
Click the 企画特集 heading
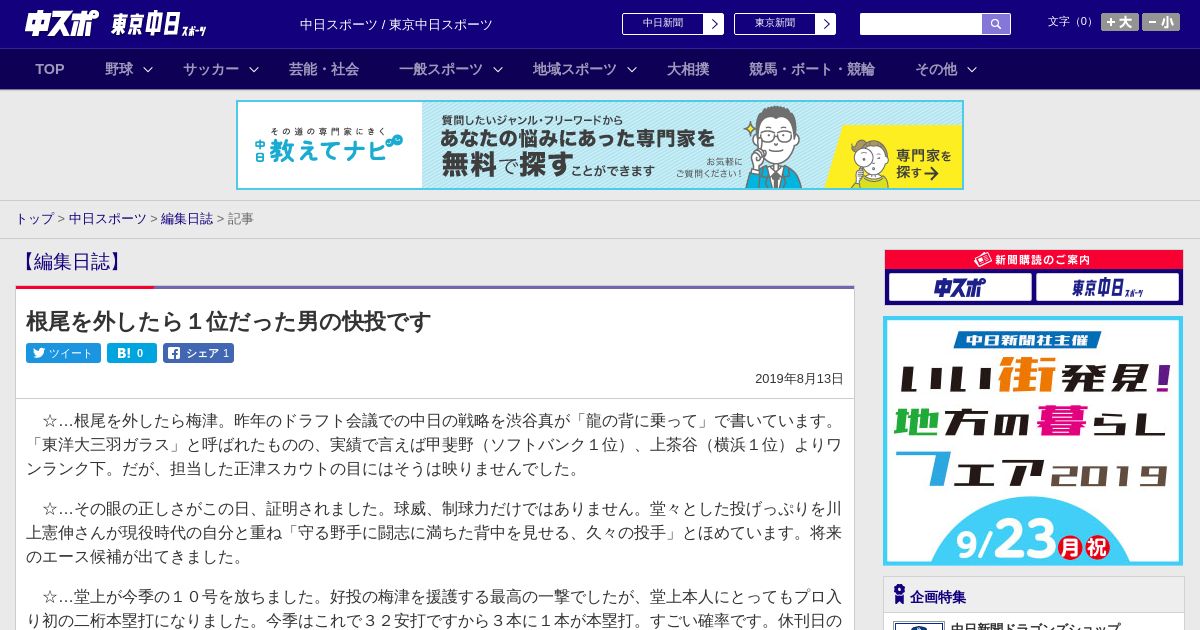pyautogui.click(x=938, y=597)
